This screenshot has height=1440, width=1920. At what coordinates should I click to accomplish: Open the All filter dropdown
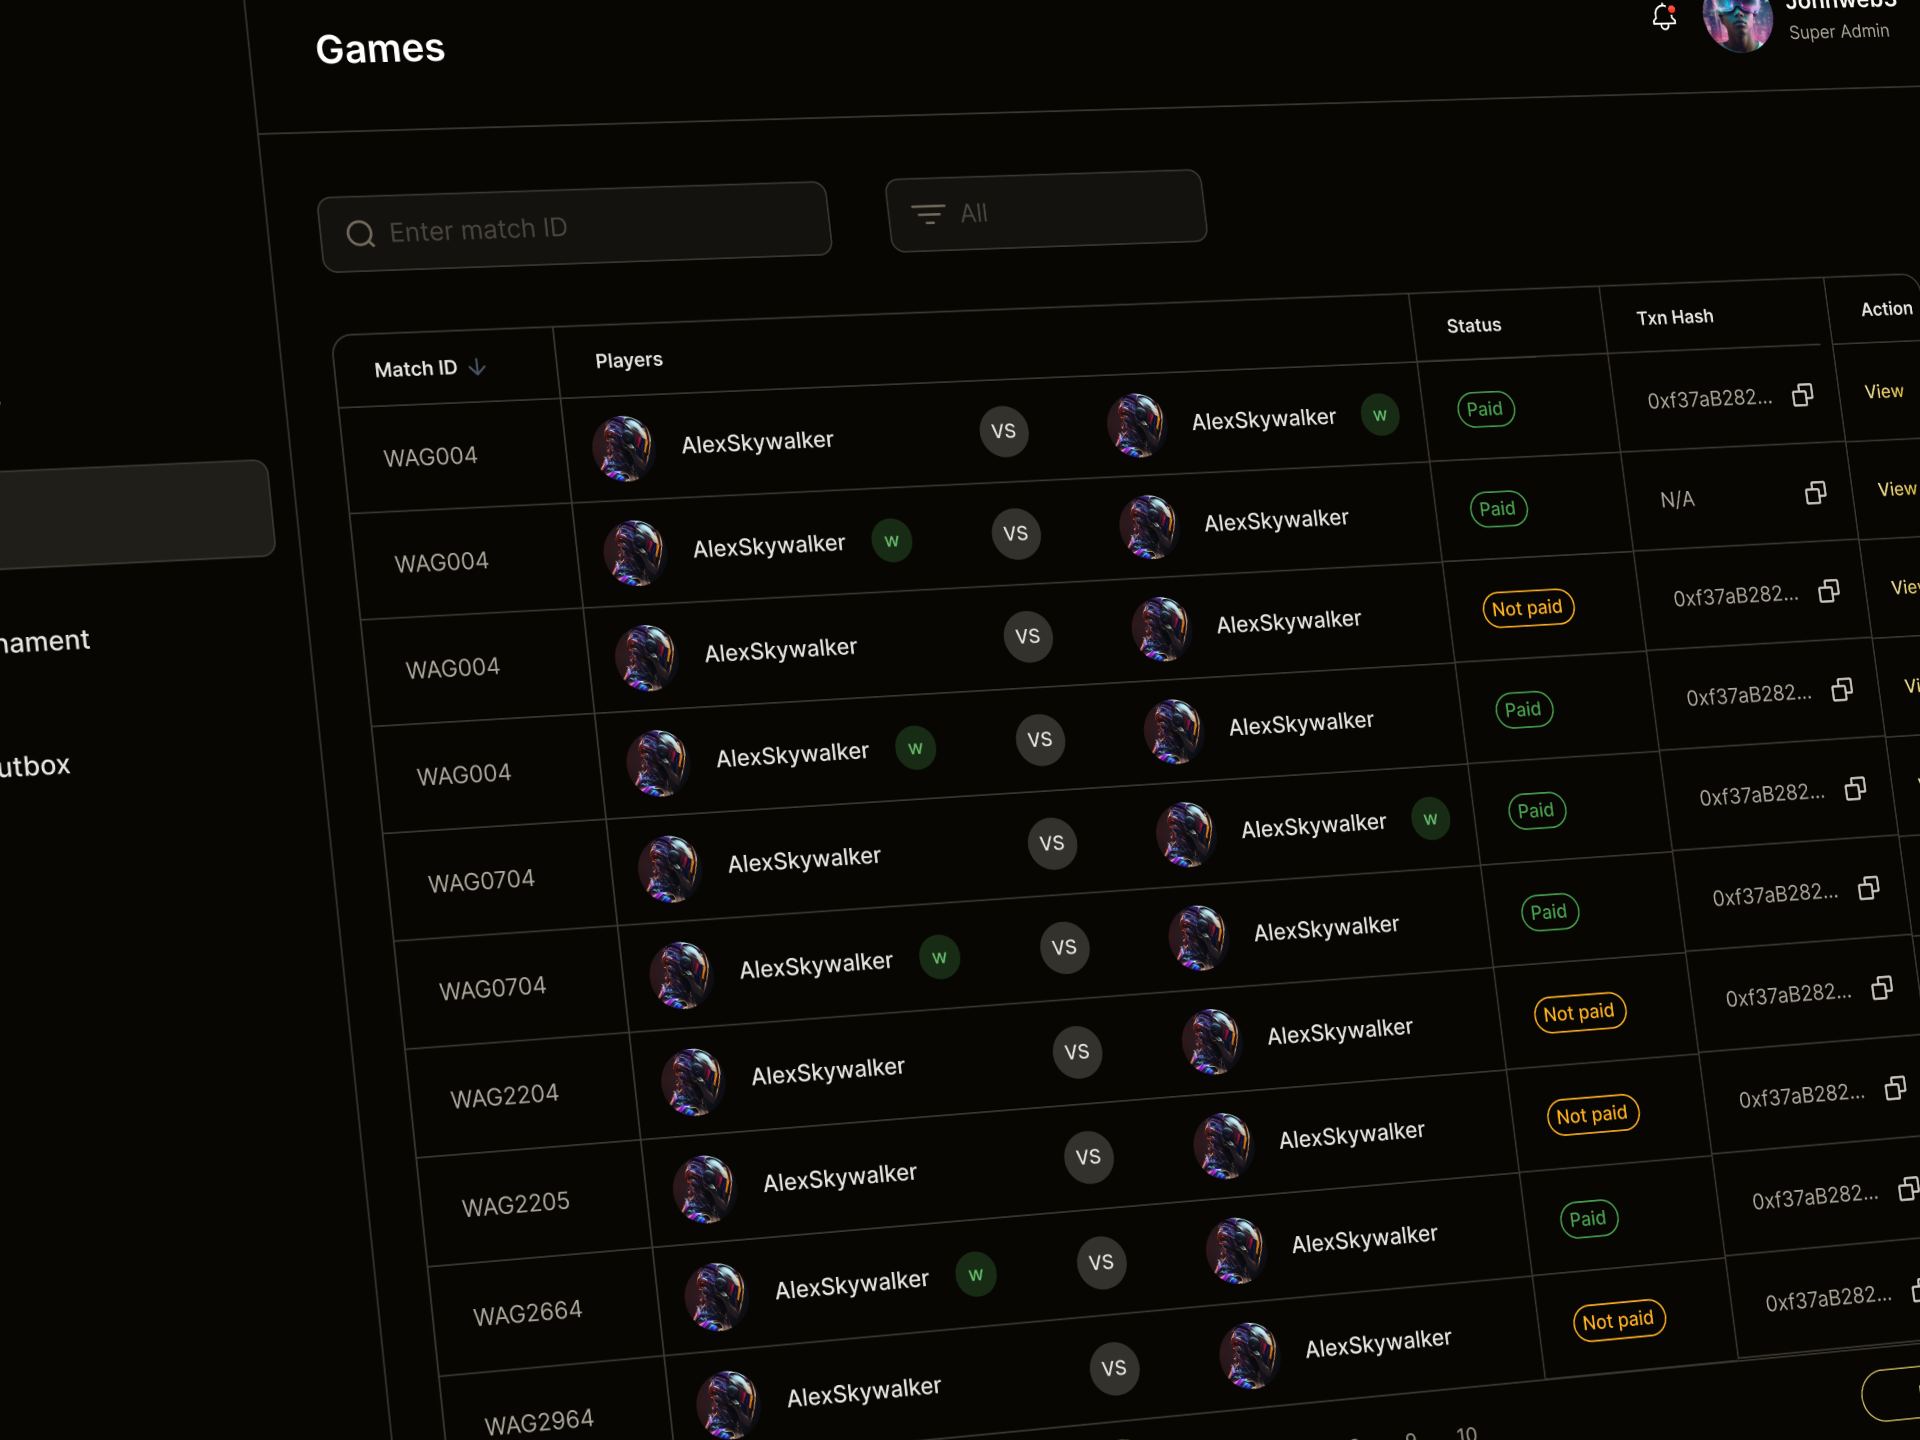(x=1046, y=211)
